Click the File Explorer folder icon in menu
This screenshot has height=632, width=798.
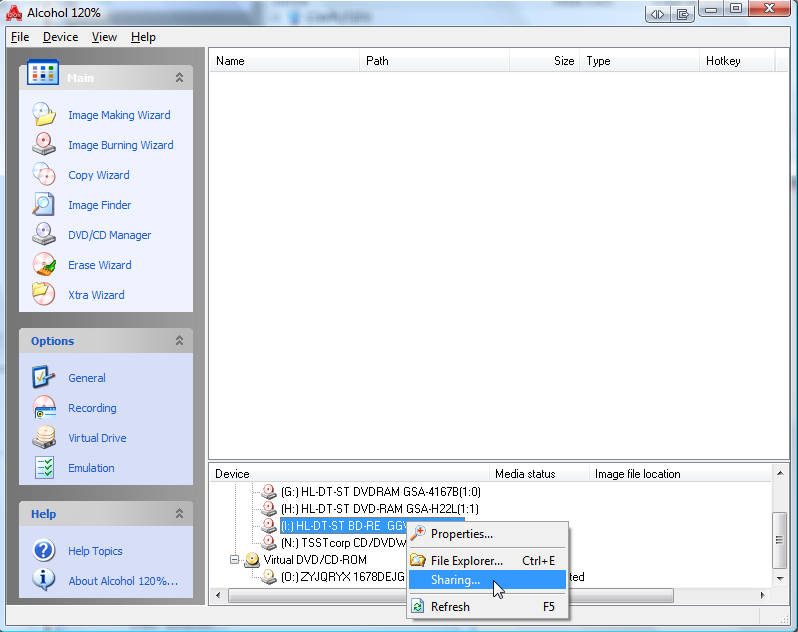418,560
